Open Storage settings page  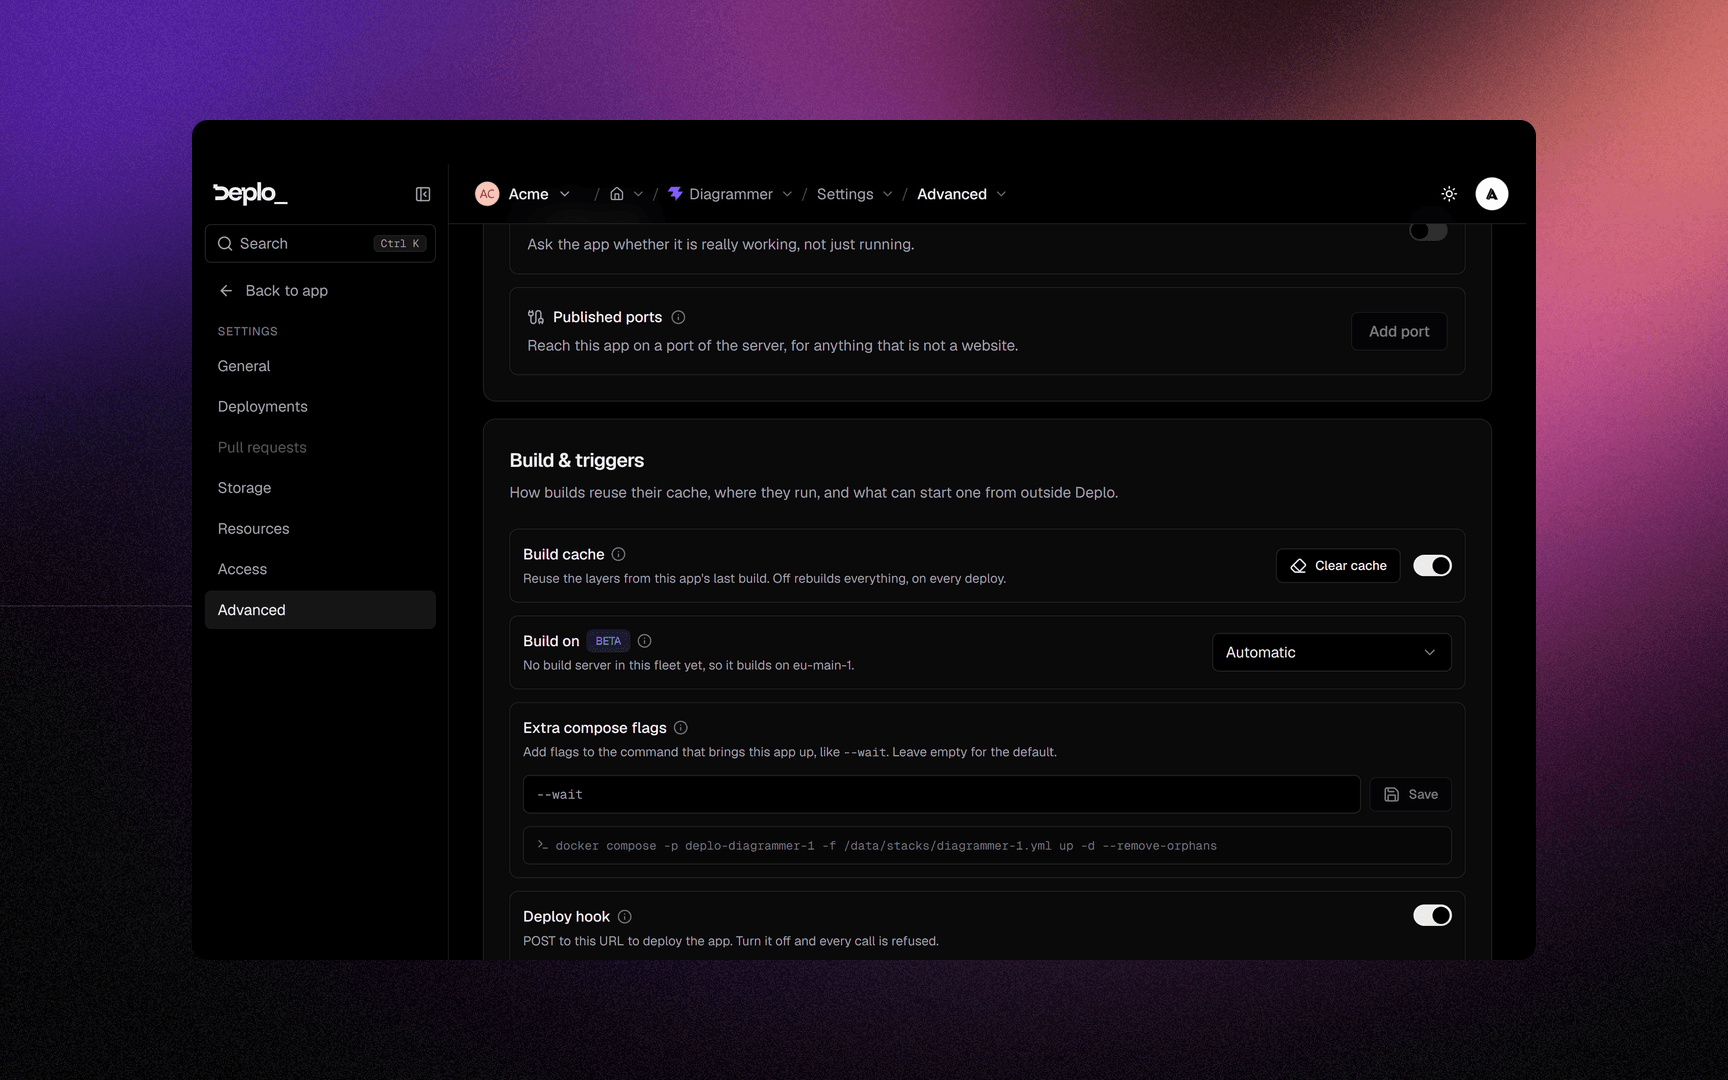[x=320, y=488]
